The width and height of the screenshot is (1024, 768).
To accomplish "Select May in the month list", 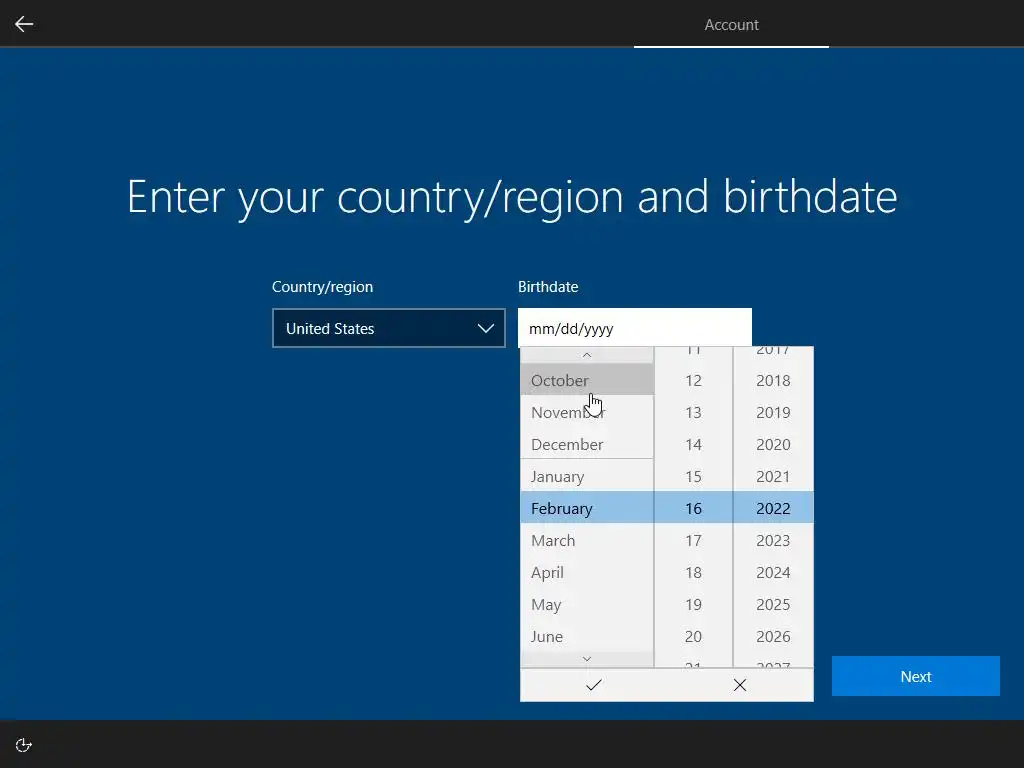I will point(586,604).
